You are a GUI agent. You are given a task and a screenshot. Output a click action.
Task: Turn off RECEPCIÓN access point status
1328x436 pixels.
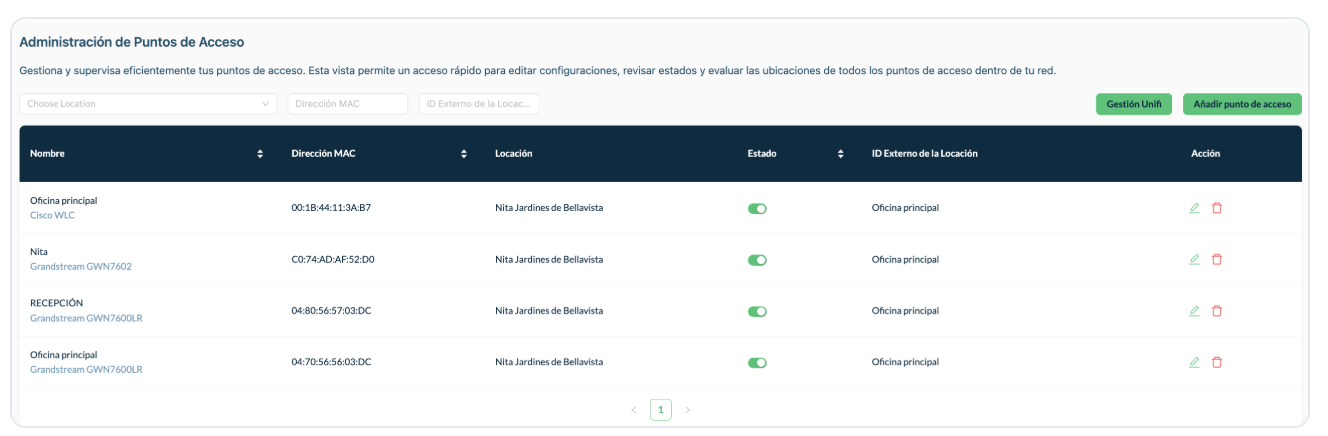[x=757, y=311]
